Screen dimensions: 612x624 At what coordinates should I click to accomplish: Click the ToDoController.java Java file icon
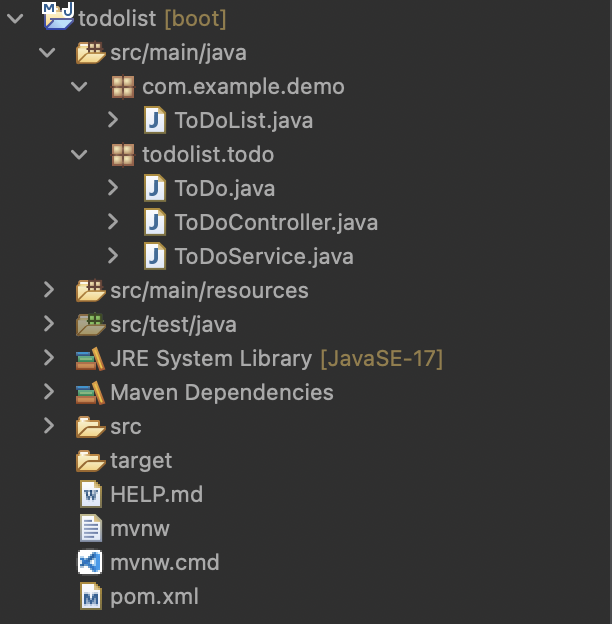[155, 222]
